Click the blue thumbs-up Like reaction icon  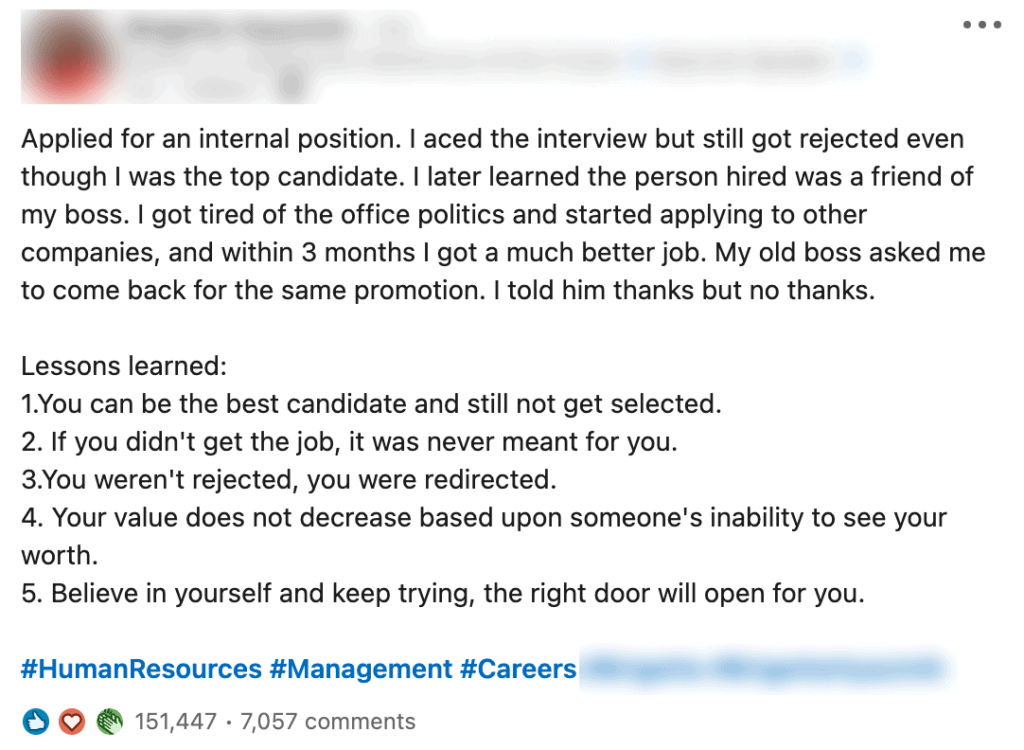35,721
